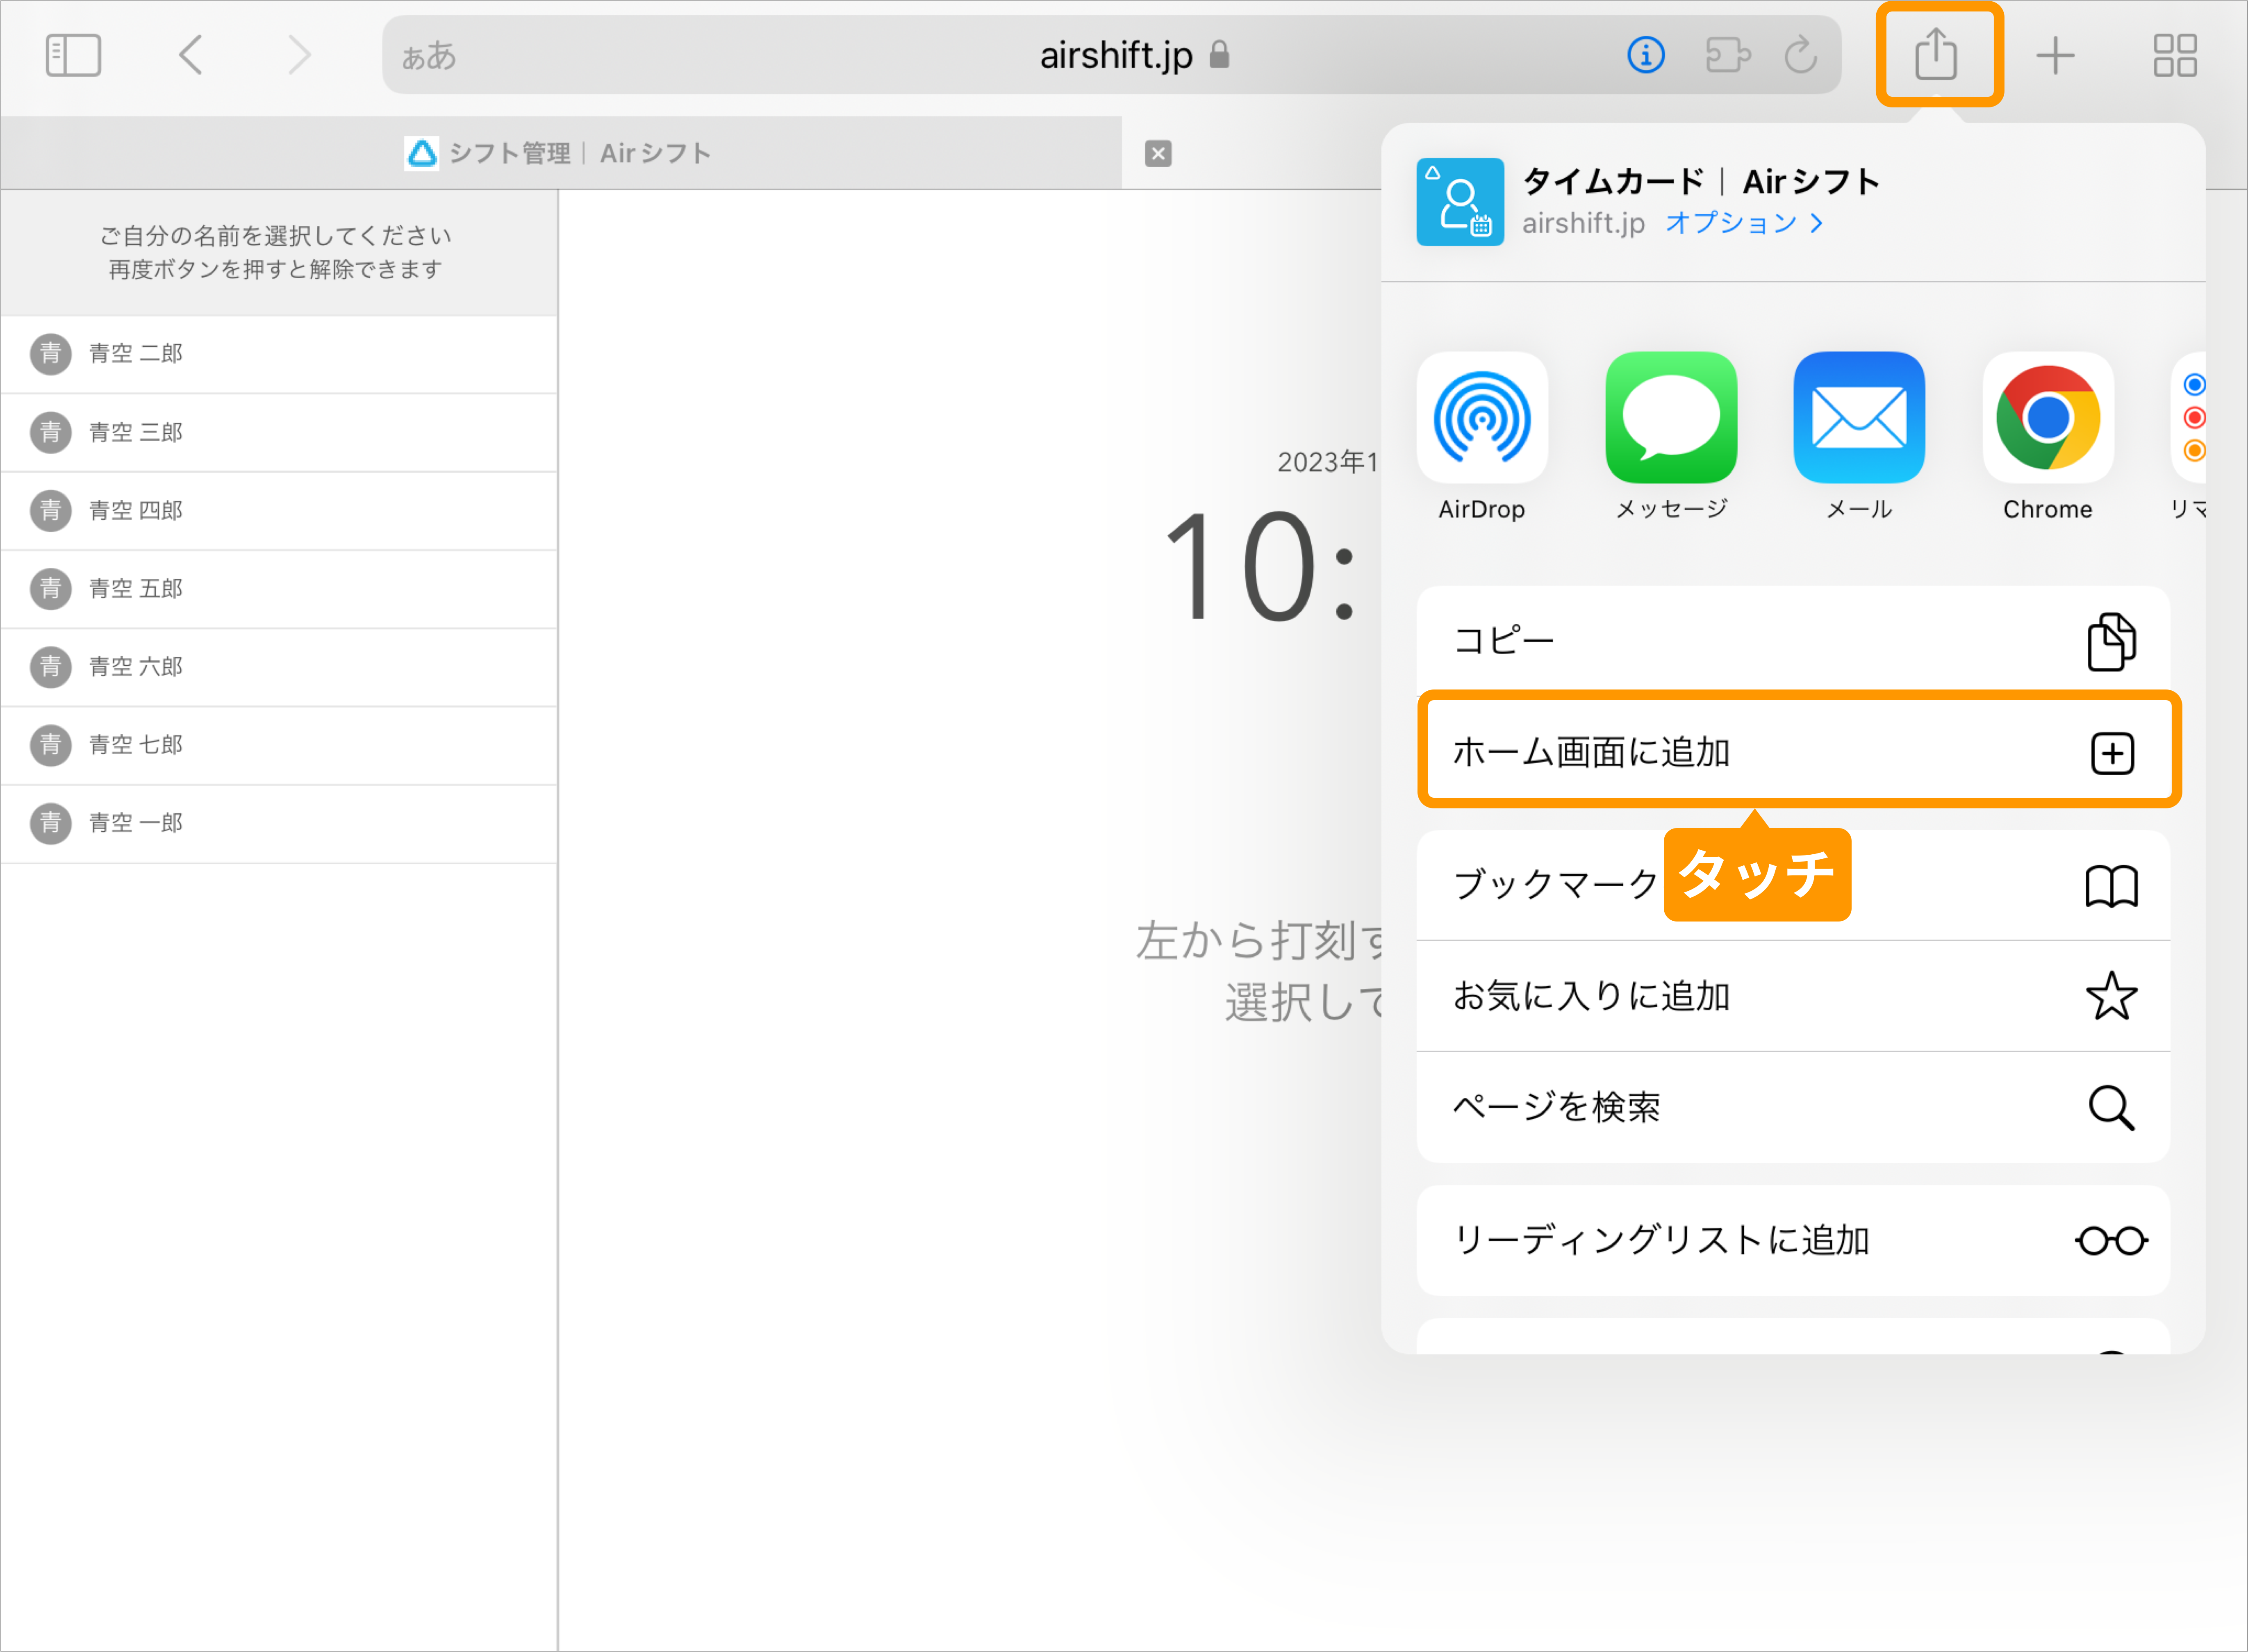Tap the open-book bookmark icon
2248x1652 pixels.
pyautogui.click(x=2111, y=886)
